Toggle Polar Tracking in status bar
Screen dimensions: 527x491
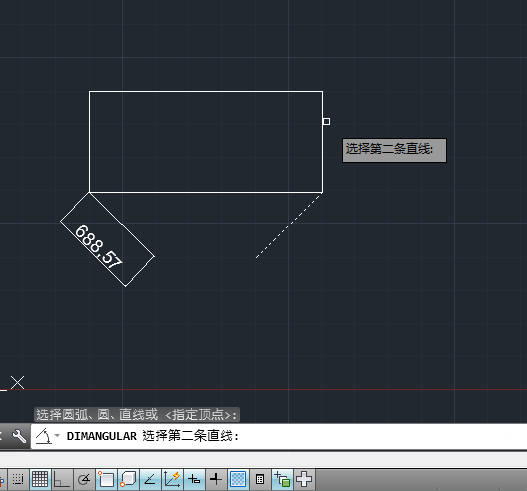coord(84,479)
